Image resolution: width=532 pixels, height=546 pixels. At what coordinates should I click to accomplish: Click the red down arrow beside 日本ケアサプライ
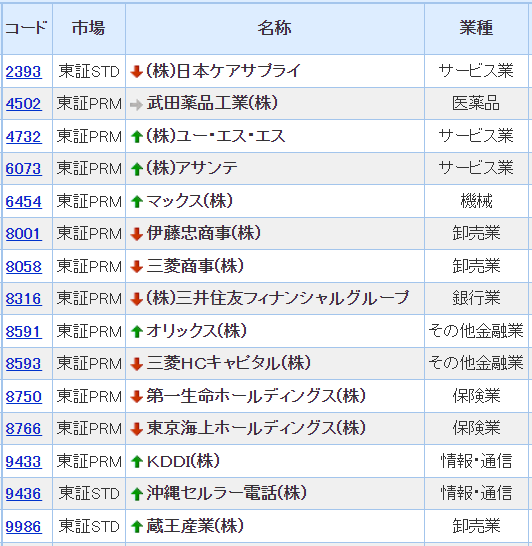[136, 72]
